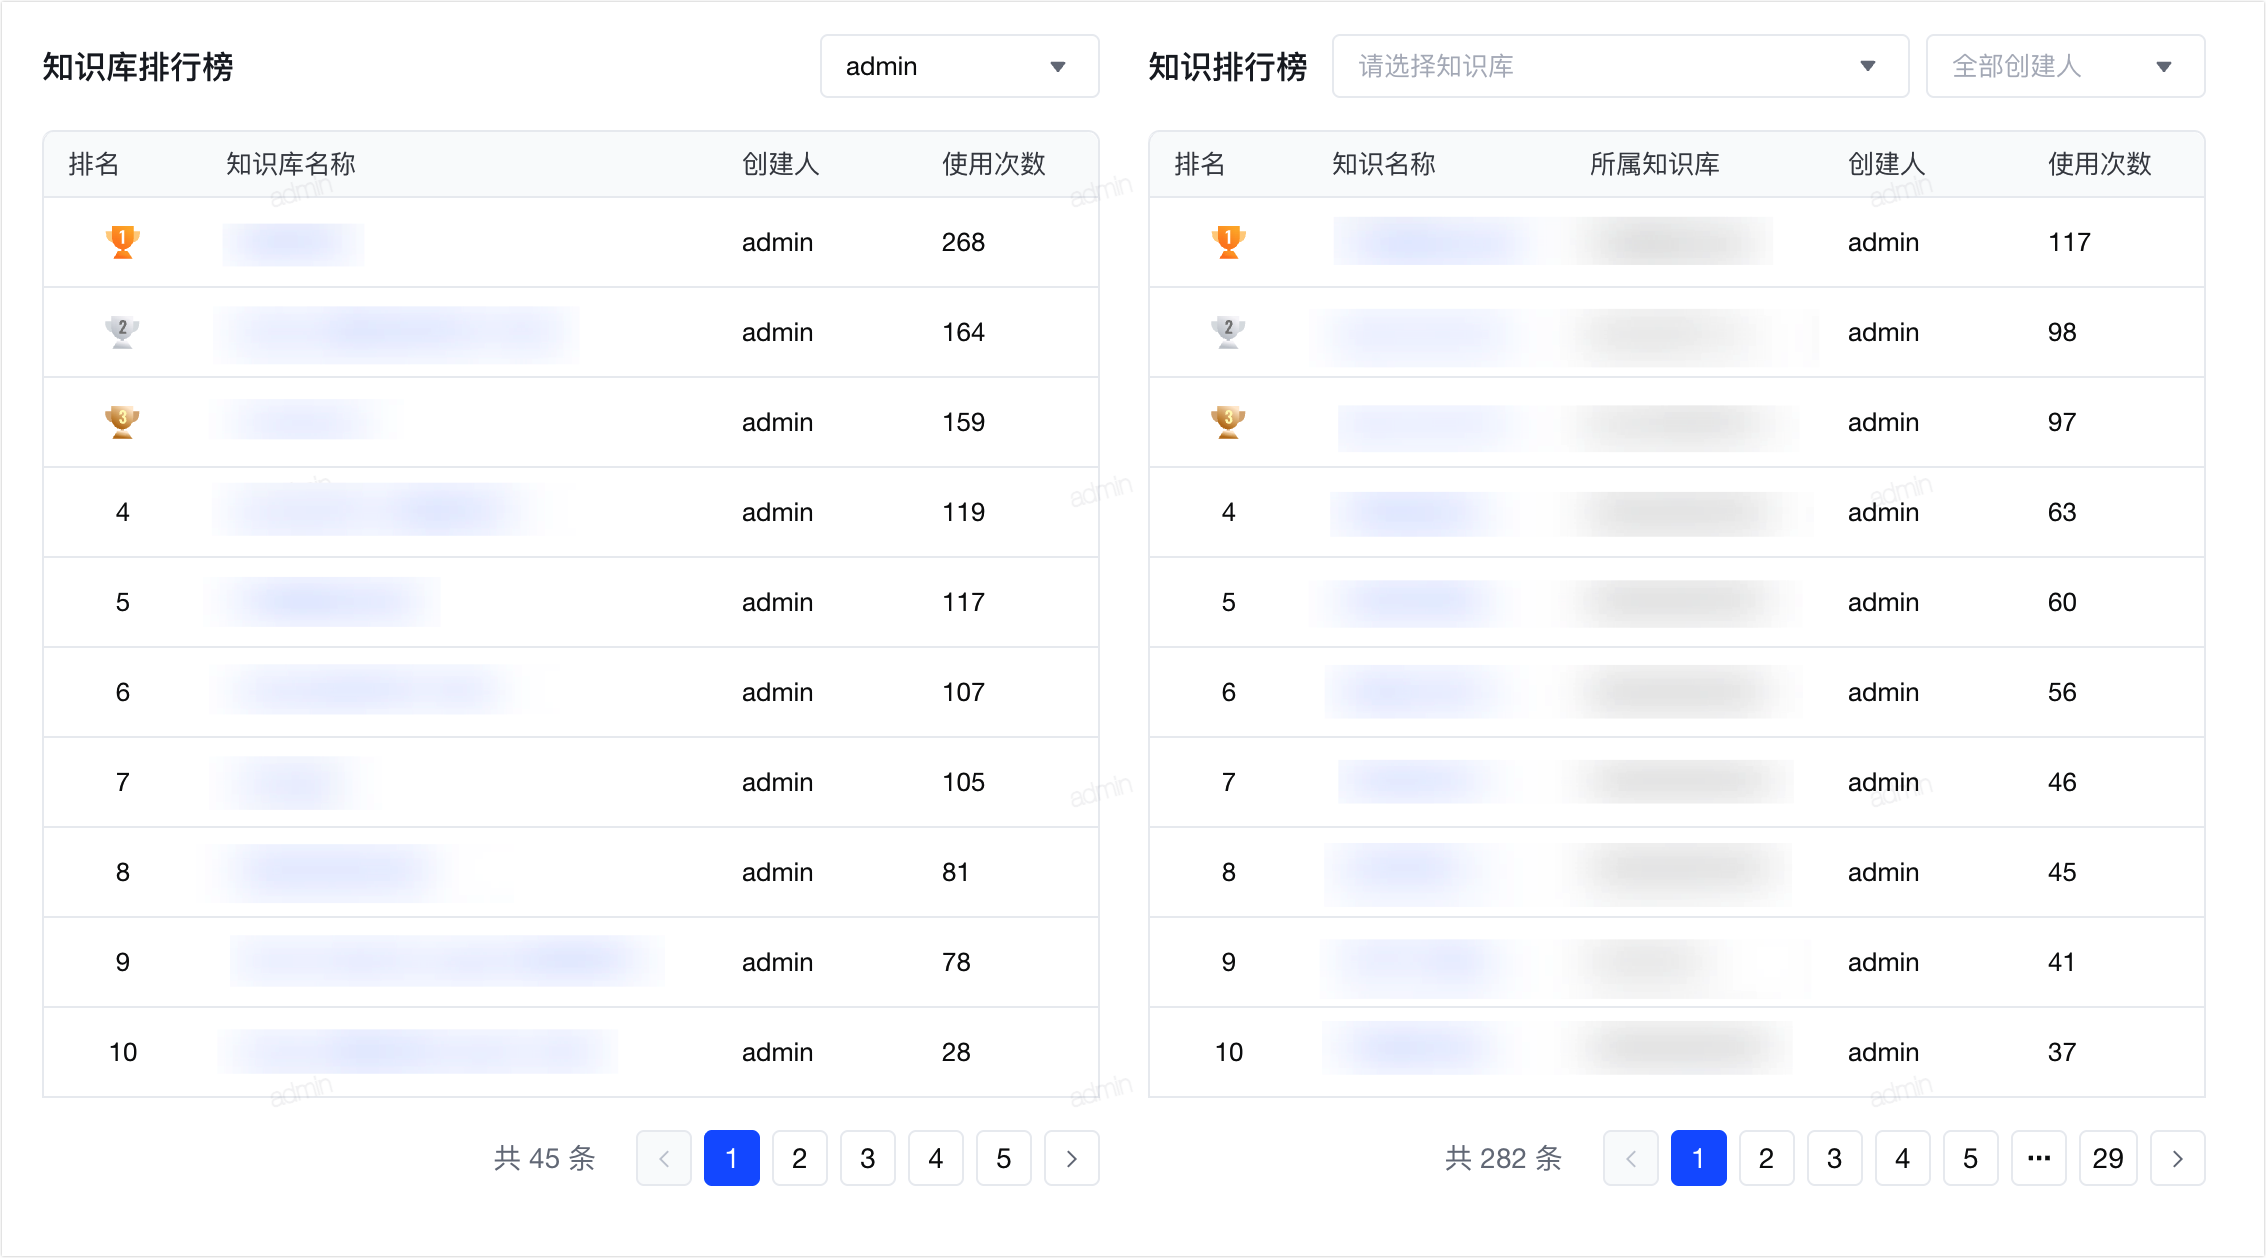2266x1258 pixels.
Task: Open knowledge base entry with 268 uses
Action: pos(293,243)
